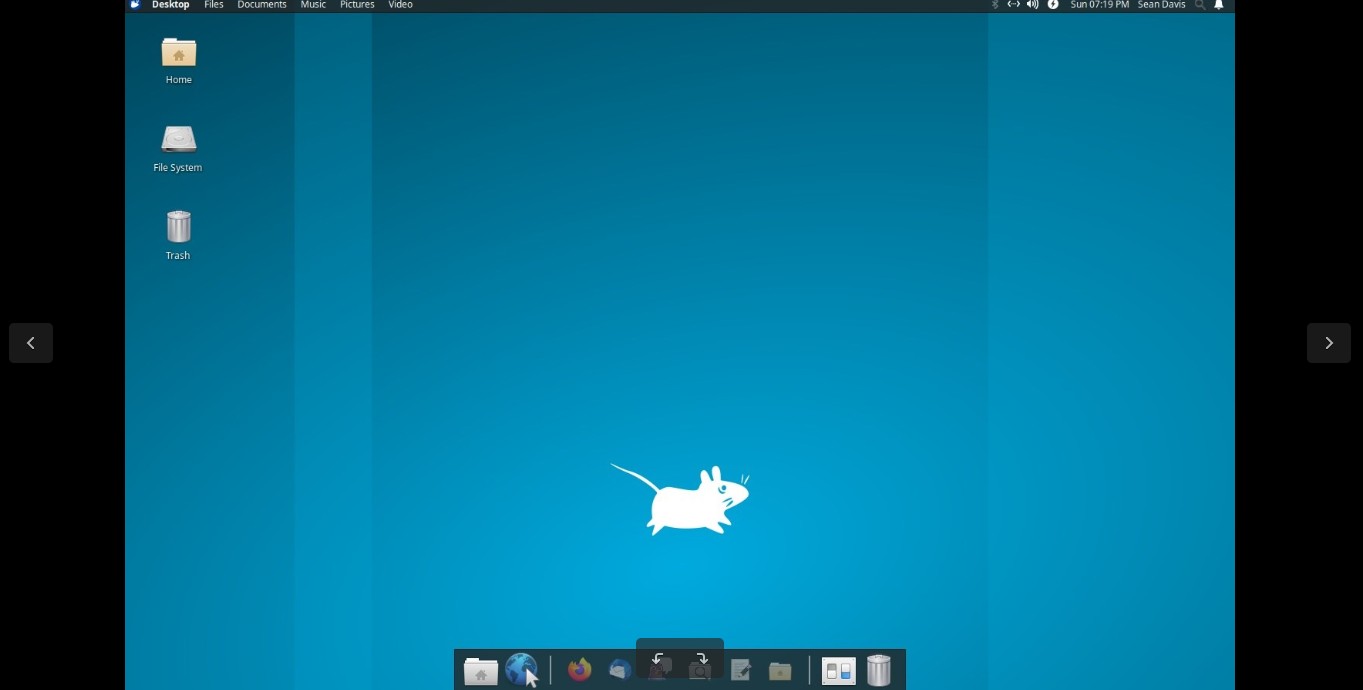The width and height of the screenshot is (1363, 690).
Task: Open the Sean Davis user menu
Action: tap(1162, 5)
